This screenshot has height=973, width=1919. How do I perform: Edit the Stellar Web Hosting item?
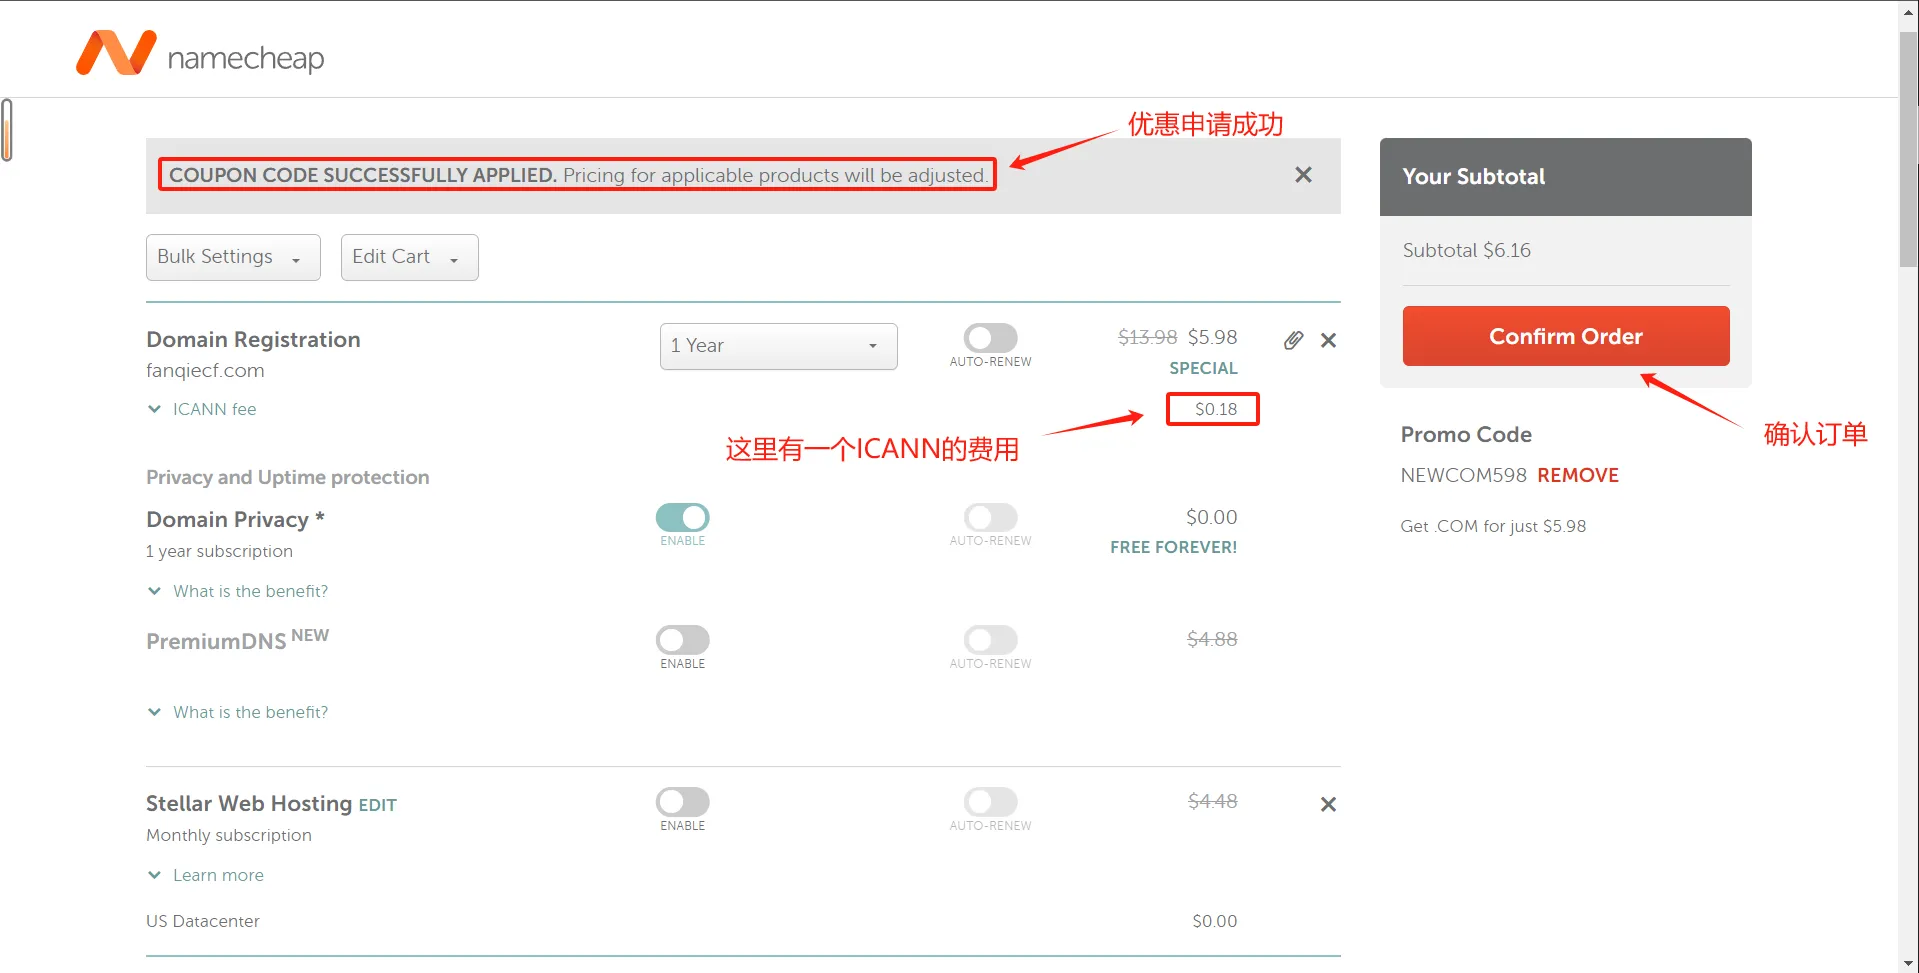[x=377, y=805]
